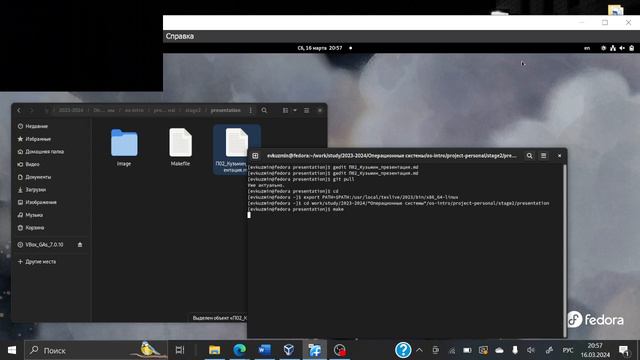Open File Explorer from the taskbar

pyautogui.click(x=214, y=350)
